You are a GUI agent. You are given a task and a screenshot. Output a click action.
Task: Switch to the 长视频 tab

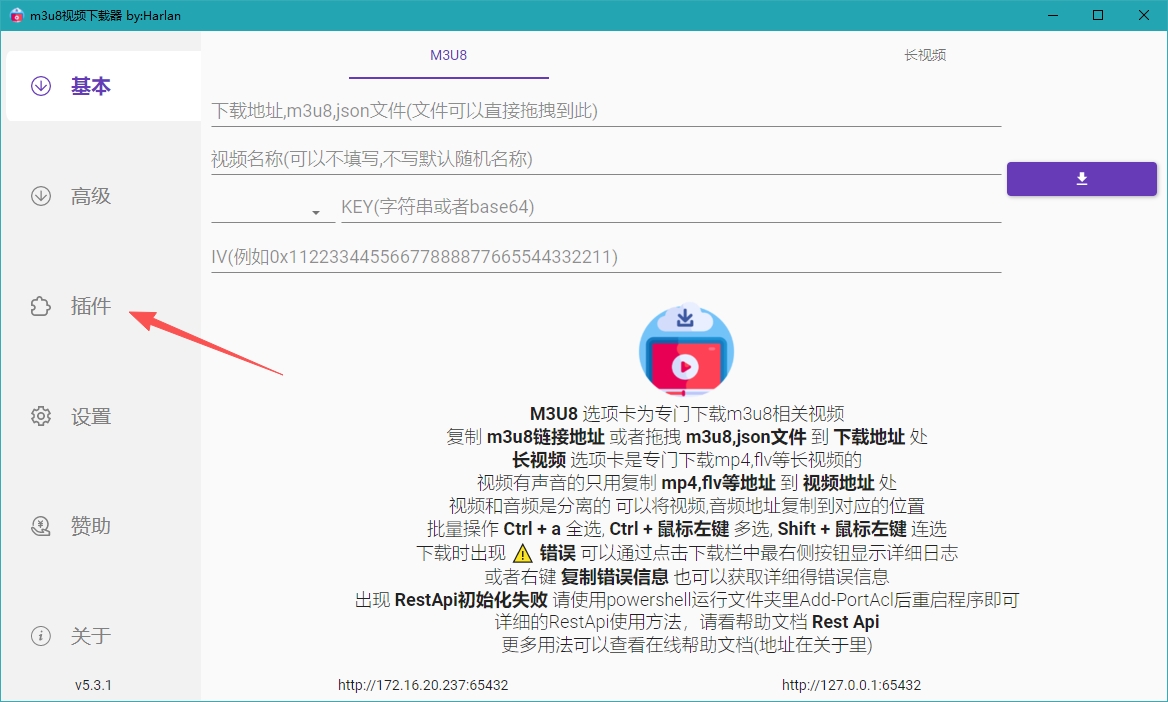click(x=925, y=55)
